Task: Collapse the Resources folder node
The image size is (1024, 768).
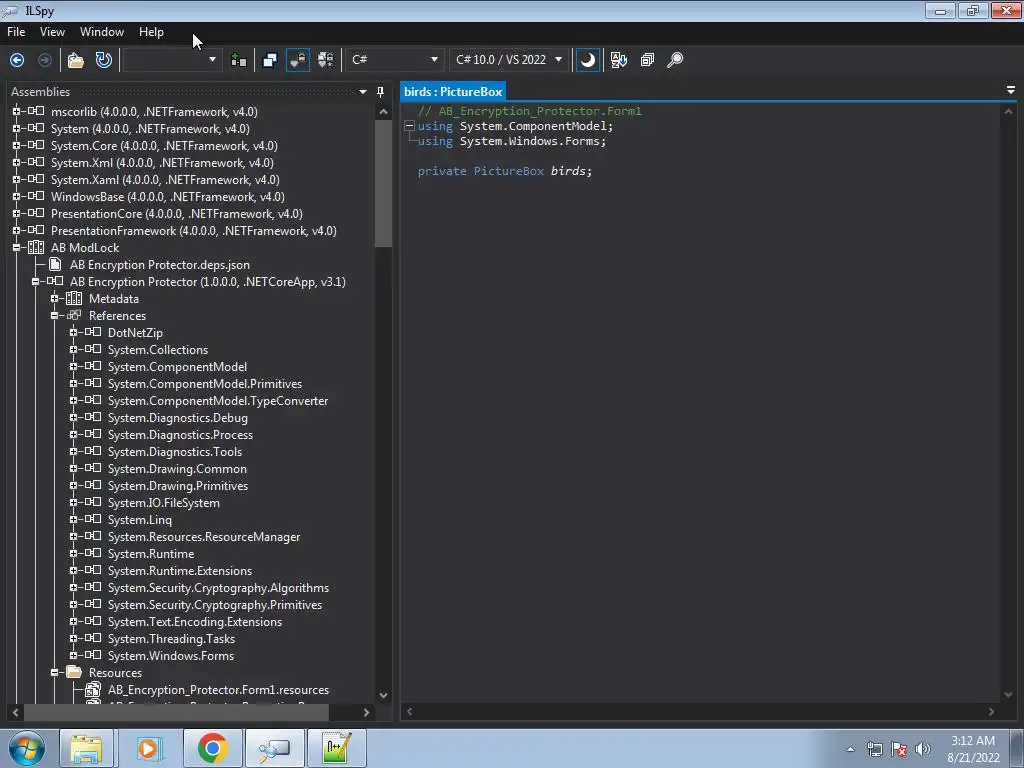Action: pyautogui.click(x=54, y=672)
